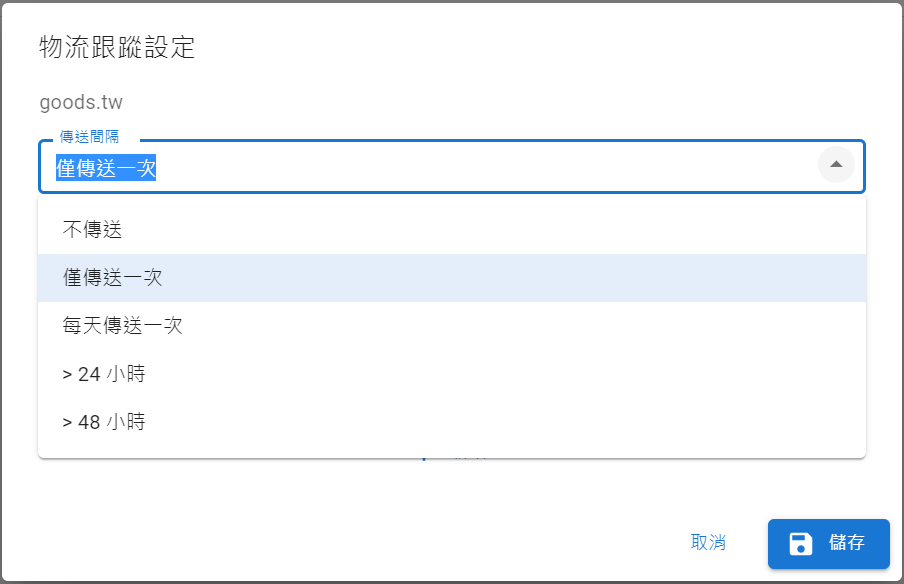The image size is (904, 584).
Task: Click the 儲存 text on the blue button
Action: click(847, 542)
